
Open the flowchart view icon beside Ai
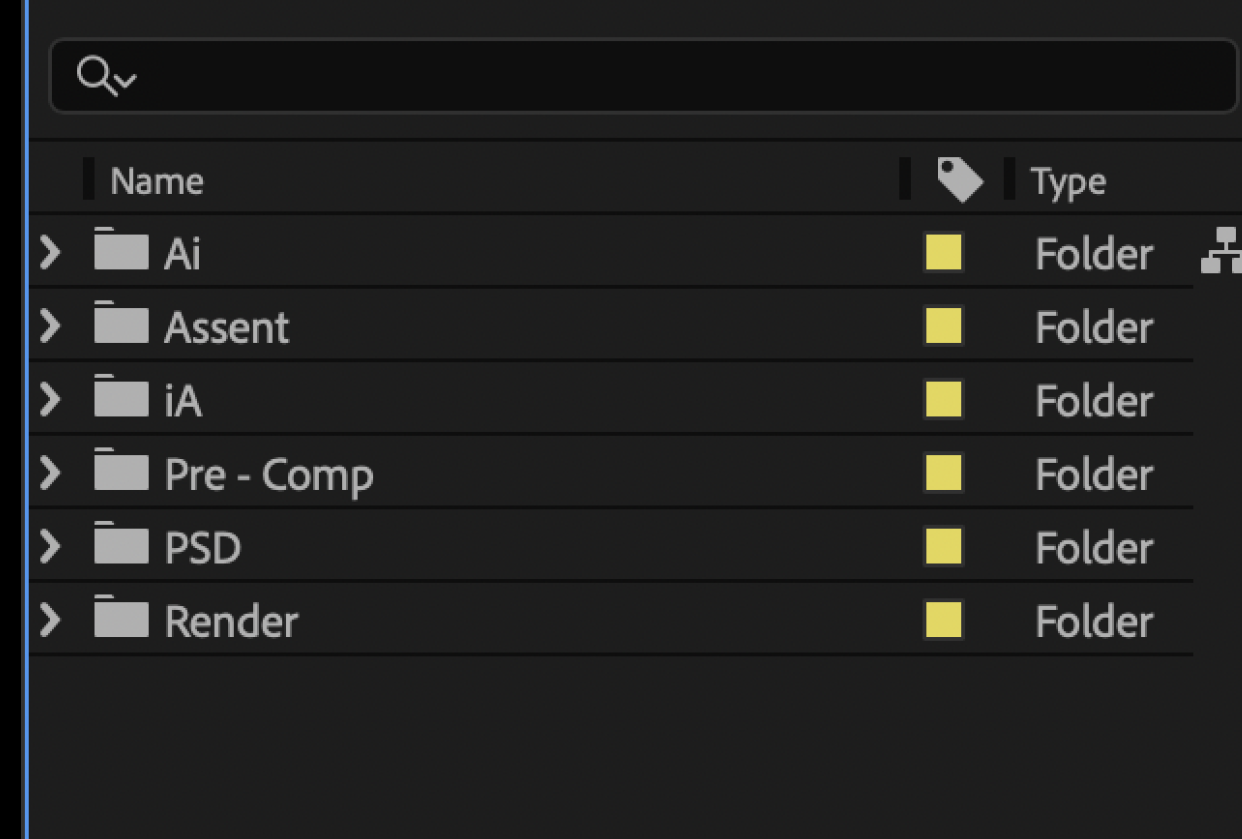coord(1221,250)
